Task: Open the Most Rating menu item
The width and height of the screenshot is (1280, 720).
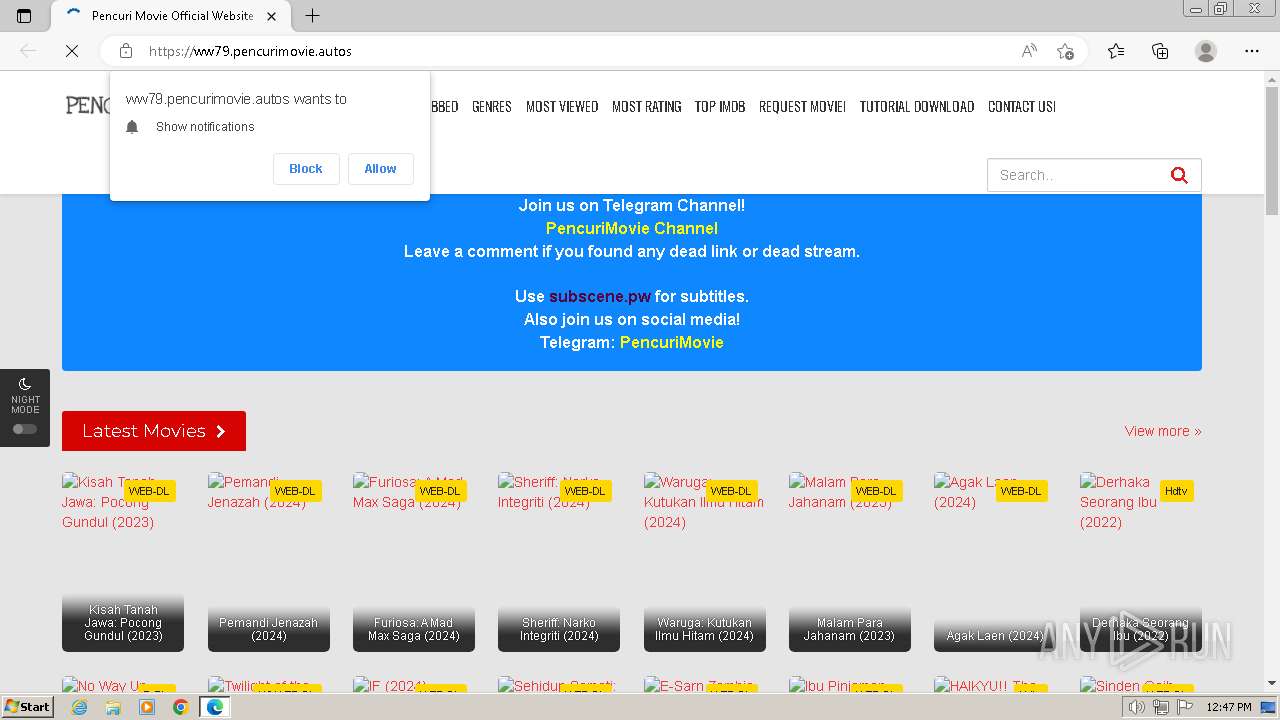Action: pos(646,107)
